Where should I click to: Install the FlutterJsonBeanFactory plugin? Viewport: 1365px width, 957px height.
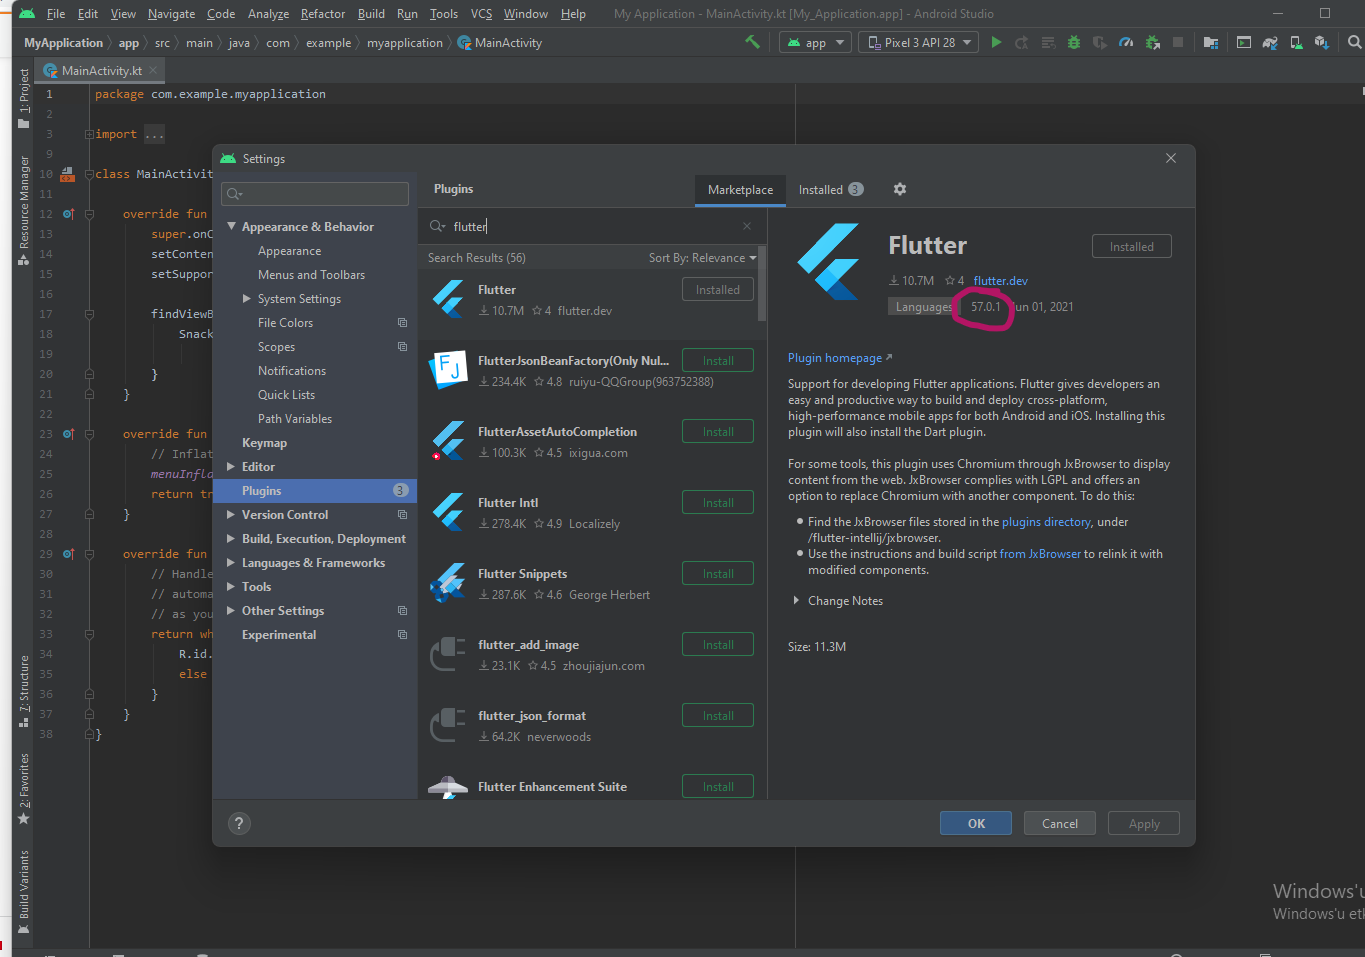pos(718,360)
